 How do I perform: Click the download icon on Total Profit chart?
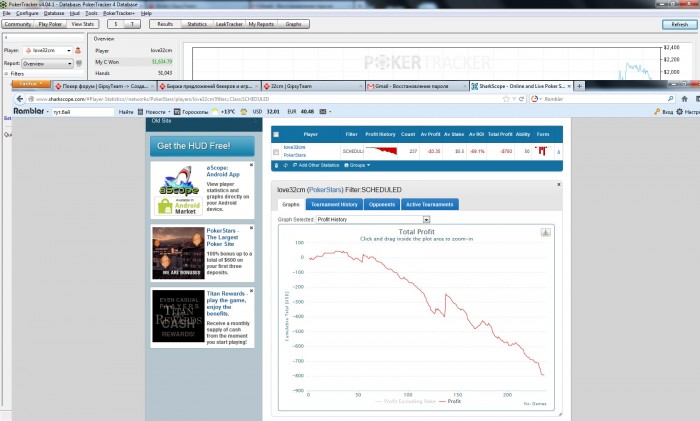coord(546,232)
